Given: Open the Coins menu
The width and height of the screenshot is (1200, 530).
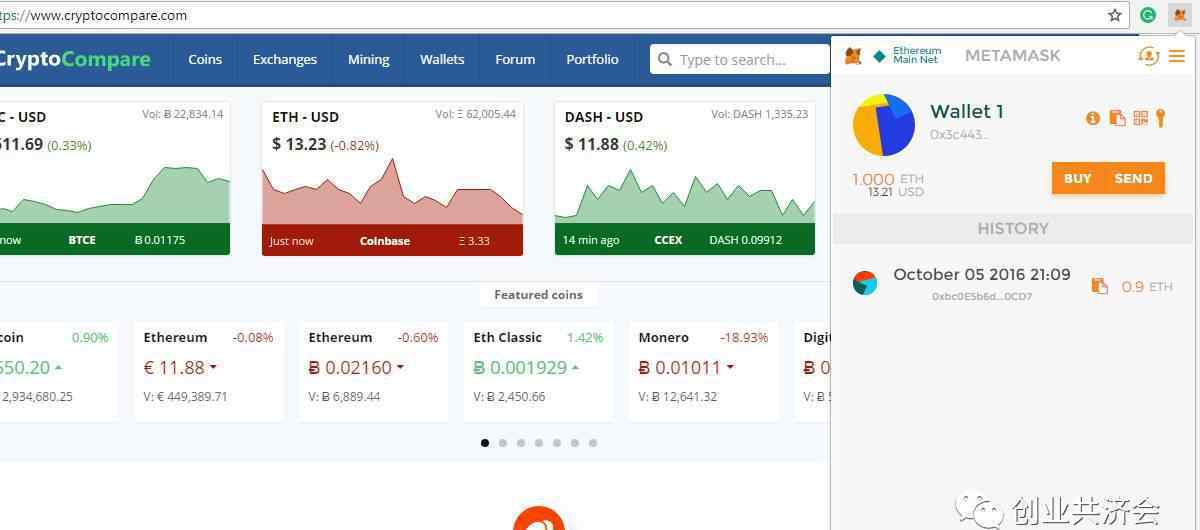Looking at the screenshot, I should tap(205, 59).
